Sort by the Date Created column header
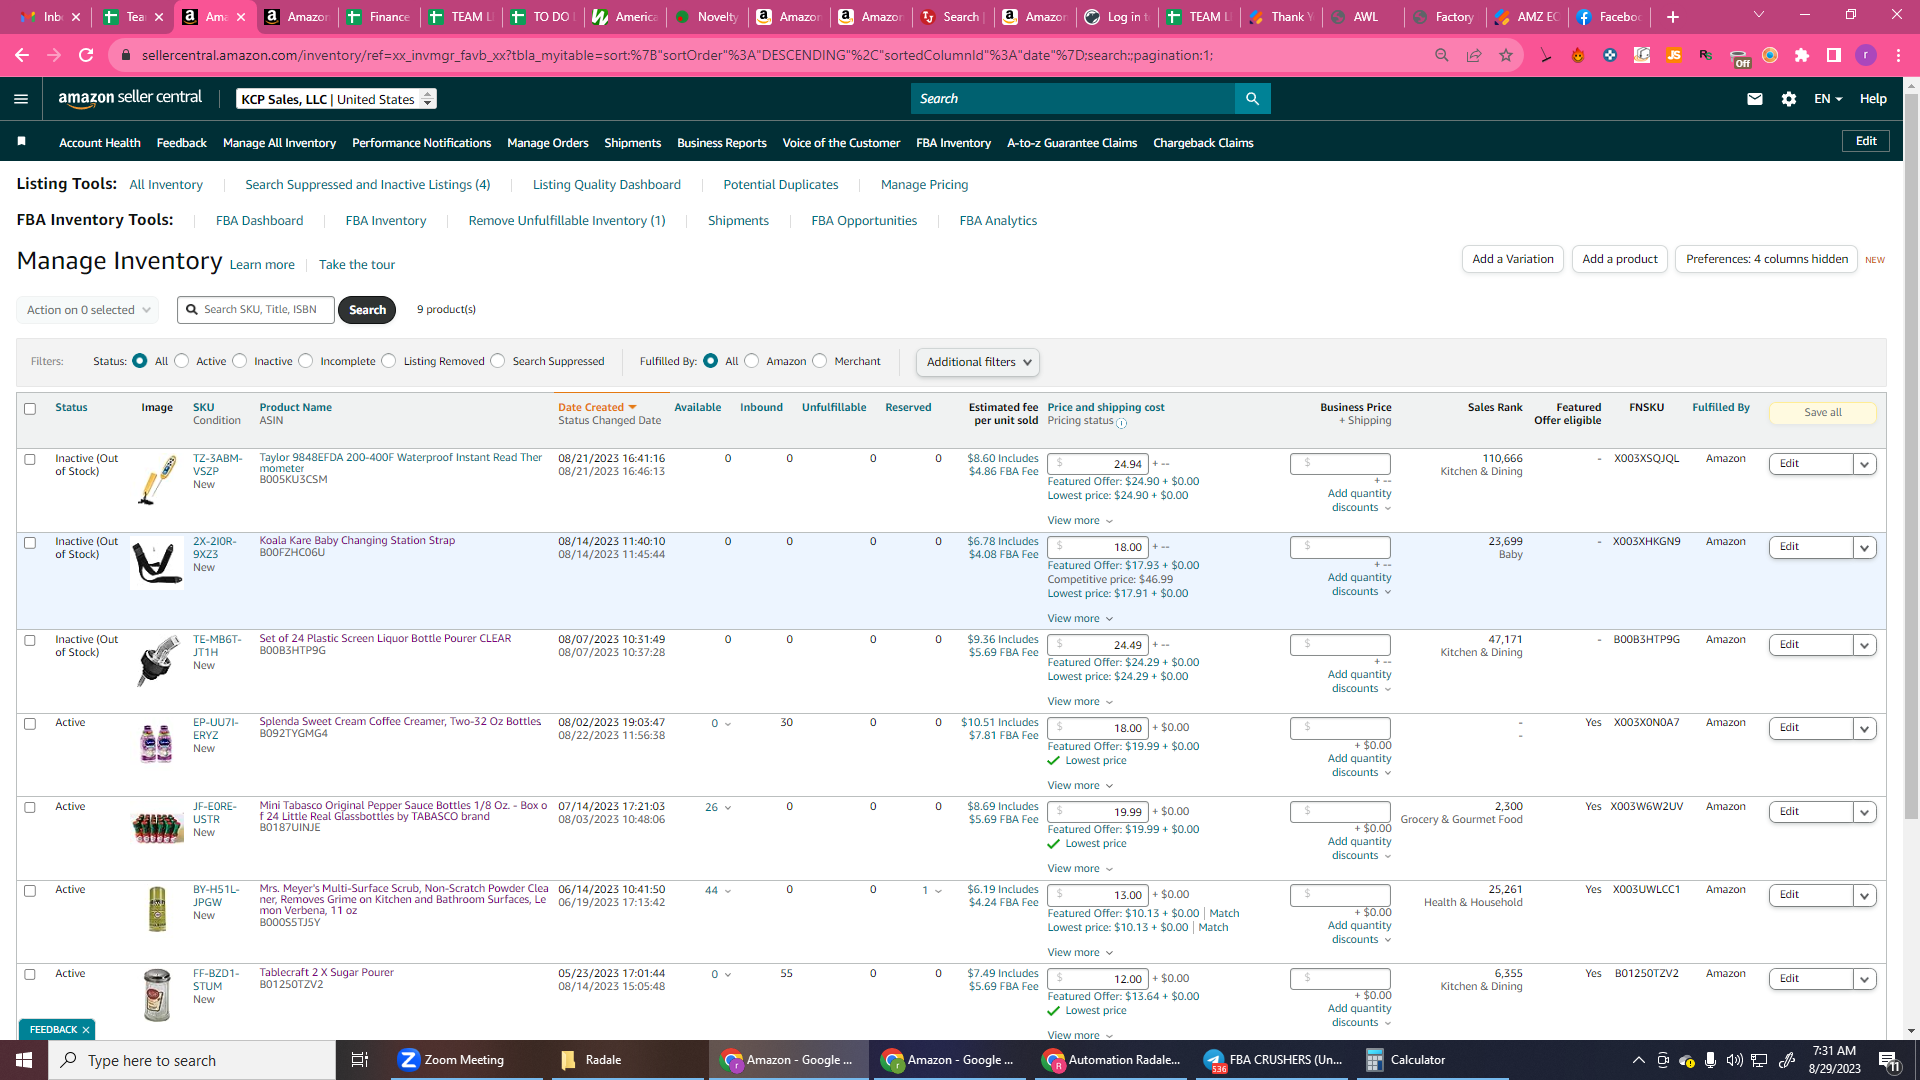This screenshot has width=1920, height=1080. [597, 408]
